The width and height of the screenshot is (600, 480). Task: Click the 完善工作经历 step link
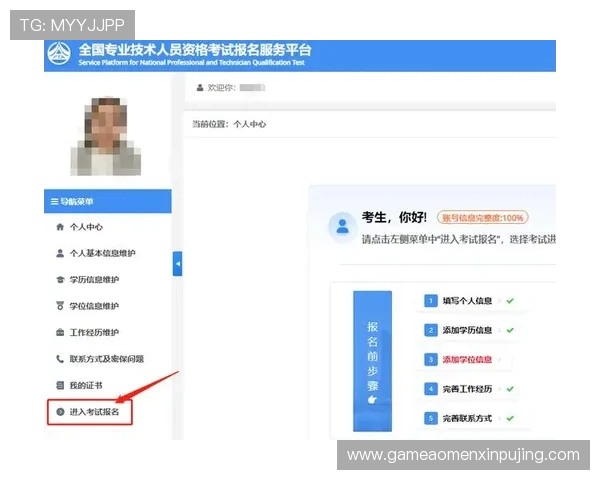[x=467, y=389]
